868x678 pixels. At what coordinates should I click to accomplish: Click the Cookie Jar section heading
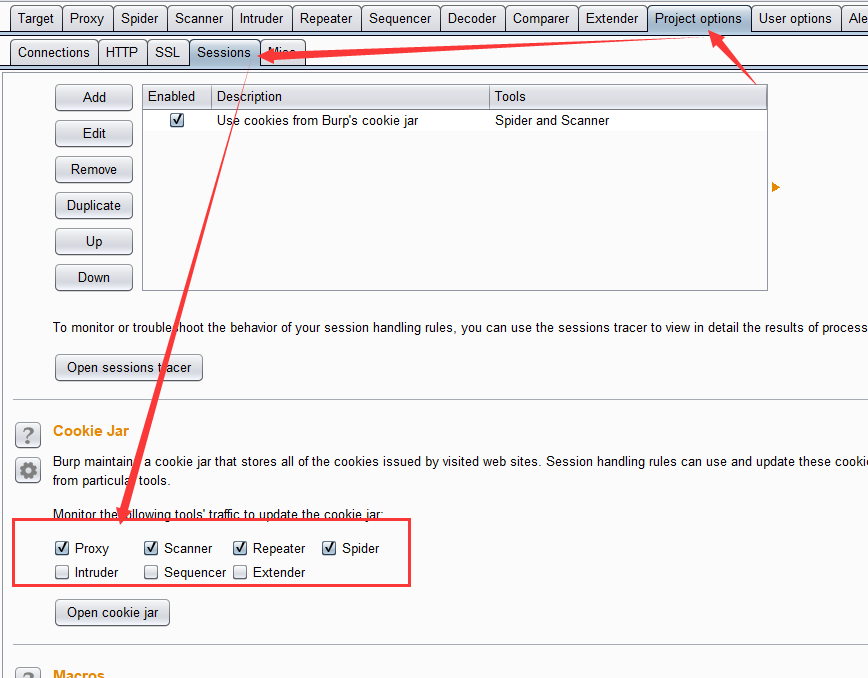click(x=91, y=431)
